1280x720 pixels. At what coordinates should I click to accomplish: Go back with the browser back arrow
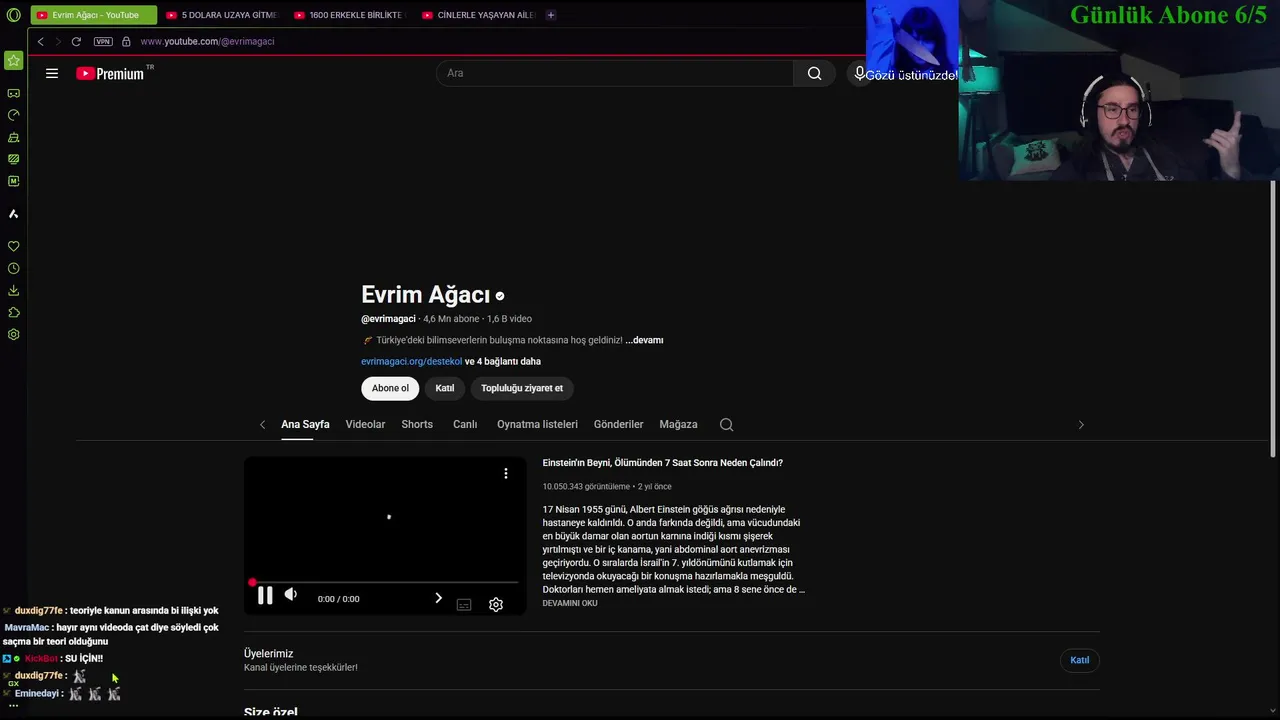coord(41,41)
